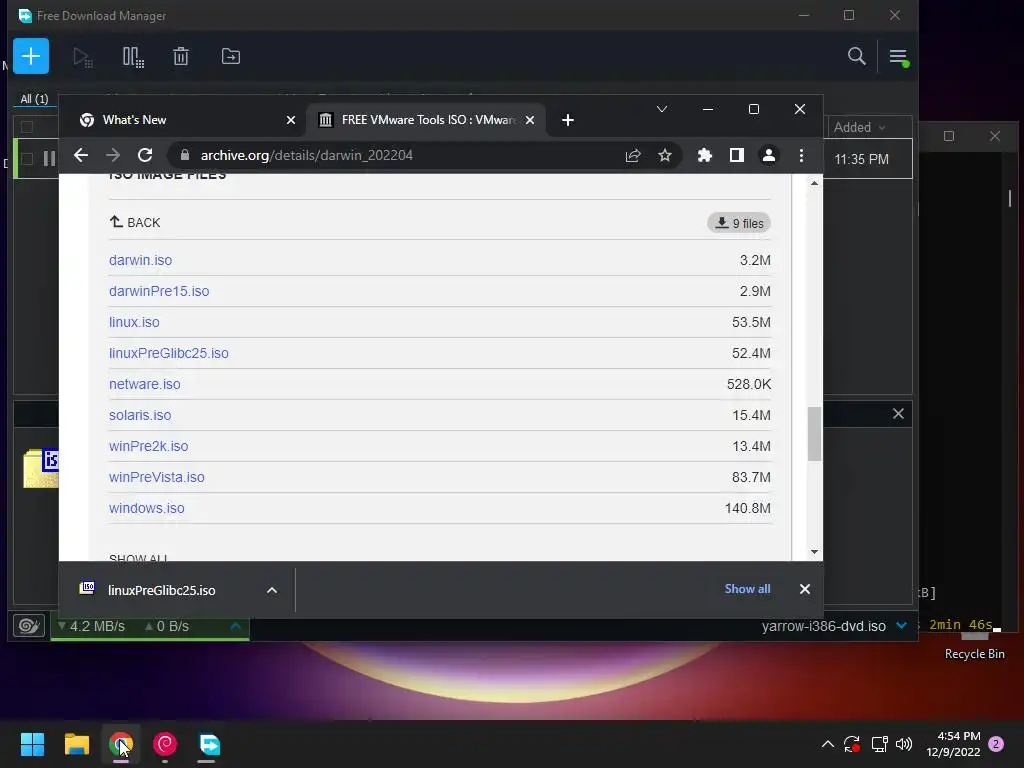Open solaris.iso link
The image size is (1024, 768).
click(140, 415)
